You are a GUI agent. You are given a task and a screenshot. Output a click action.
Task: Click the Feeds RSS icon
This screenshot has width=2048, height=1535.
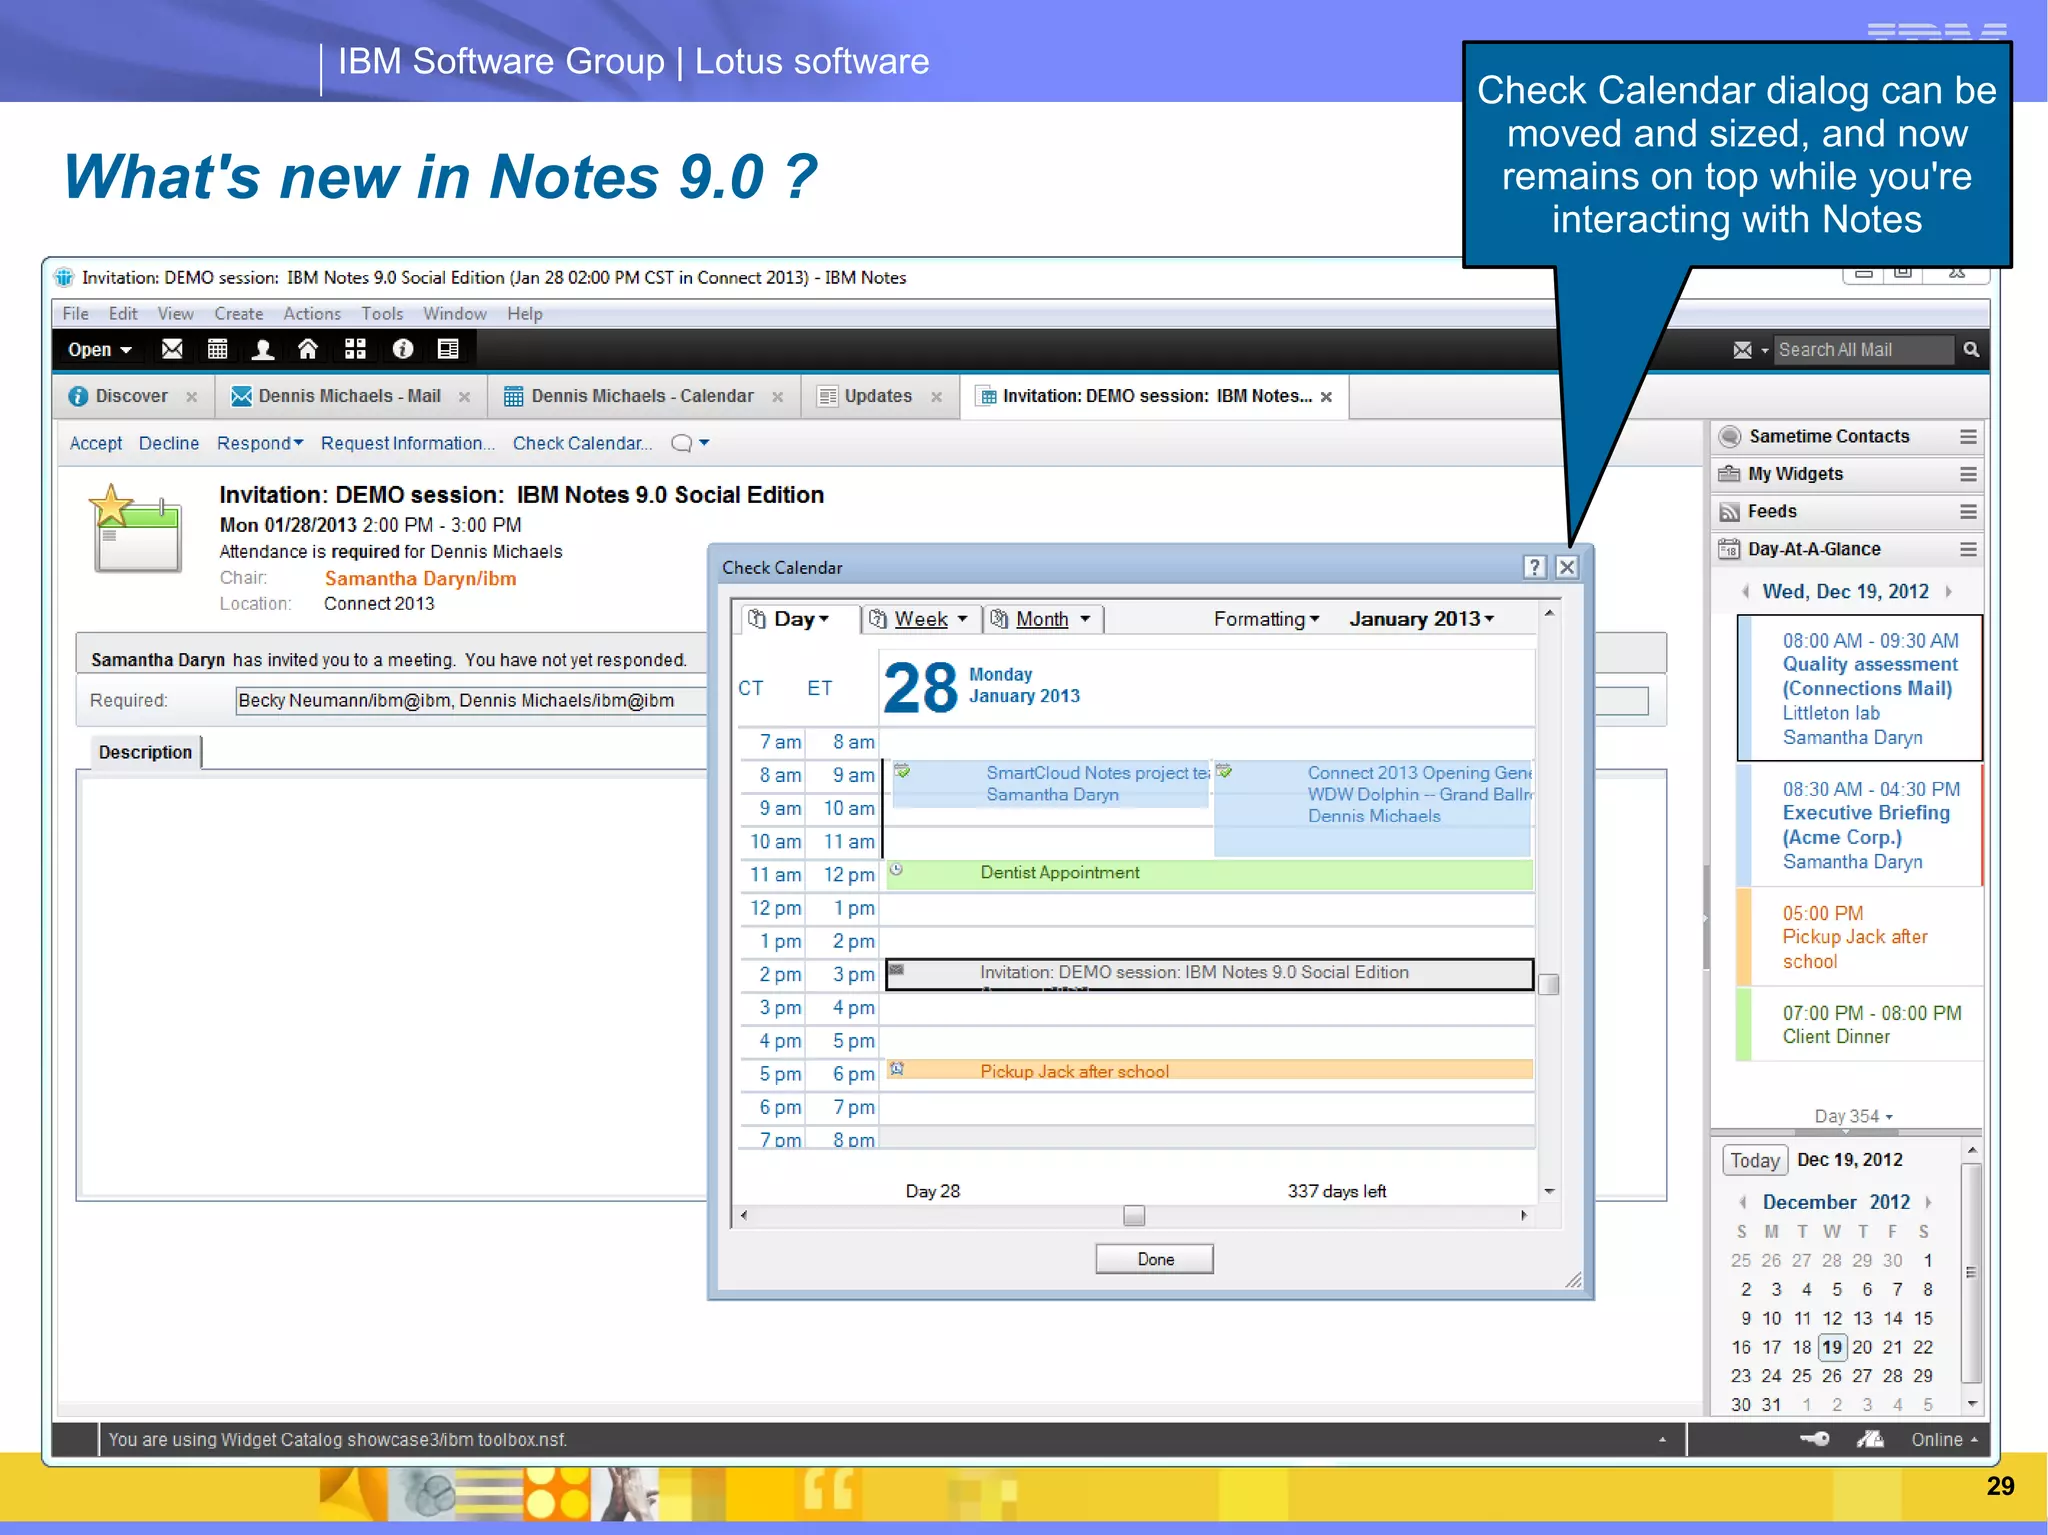[1729, 512]
